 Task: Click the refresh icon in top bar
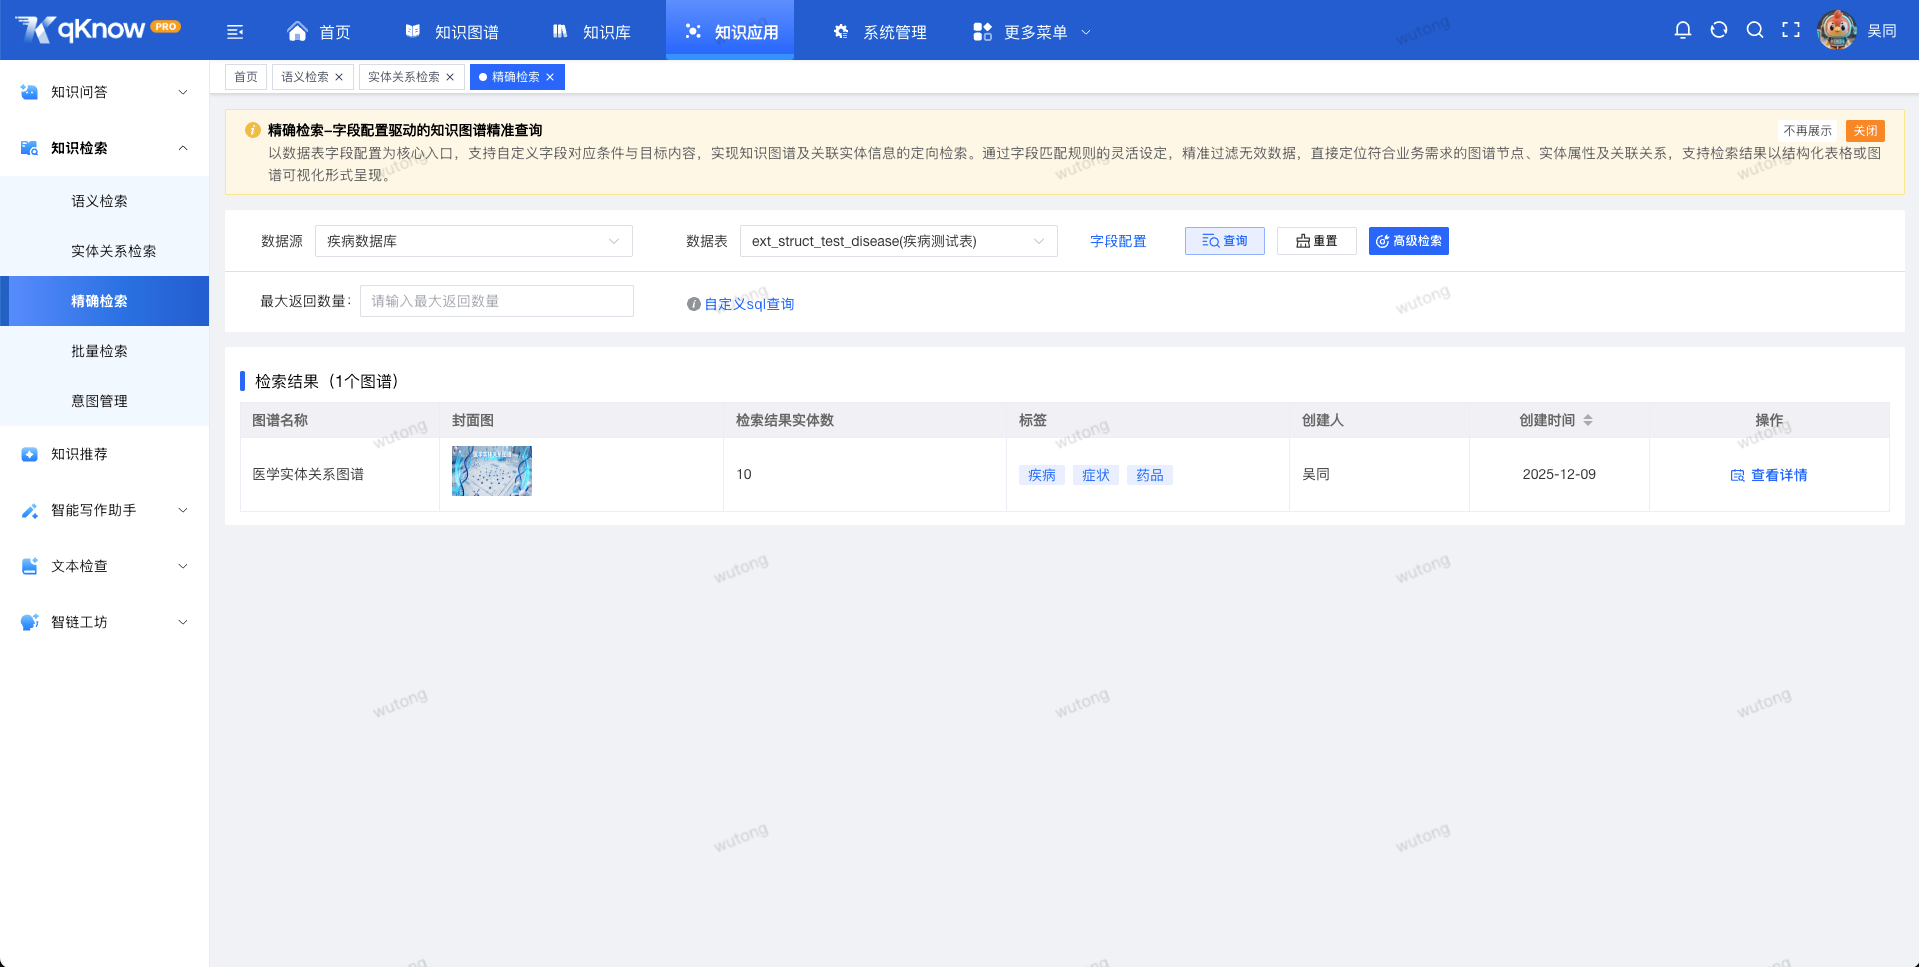pos(1719,30)
